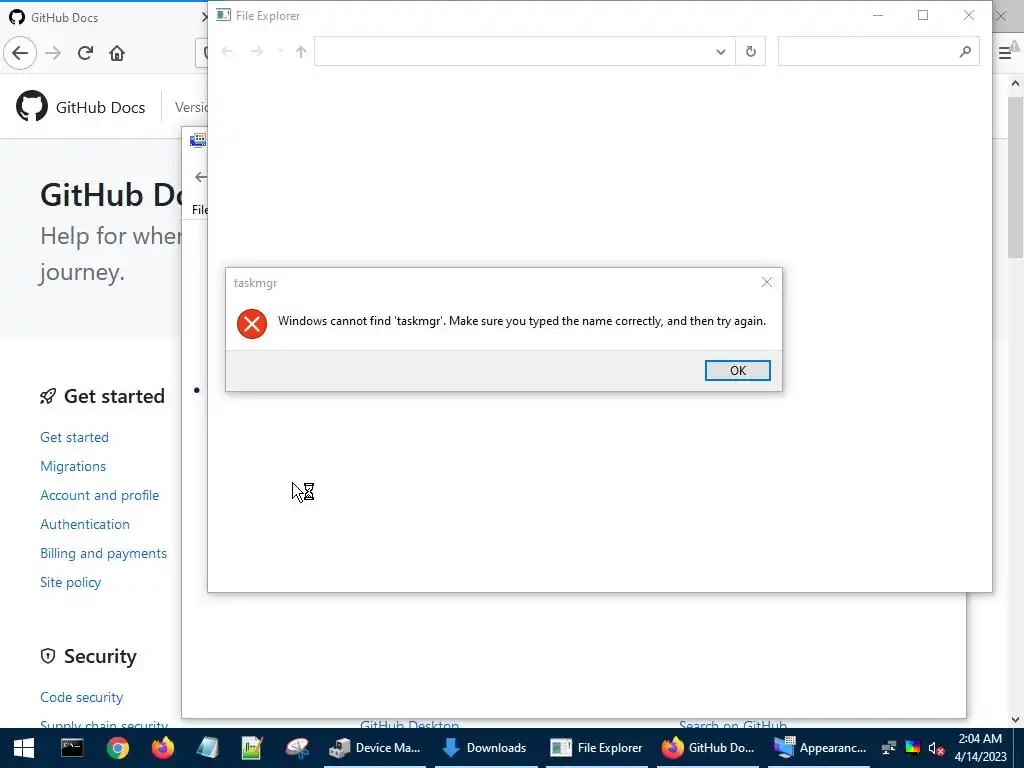Image resolution: width=1024 pixels, height=768 pixels.
Task: Minimize the File Explorer window
Action: [878, 15]
